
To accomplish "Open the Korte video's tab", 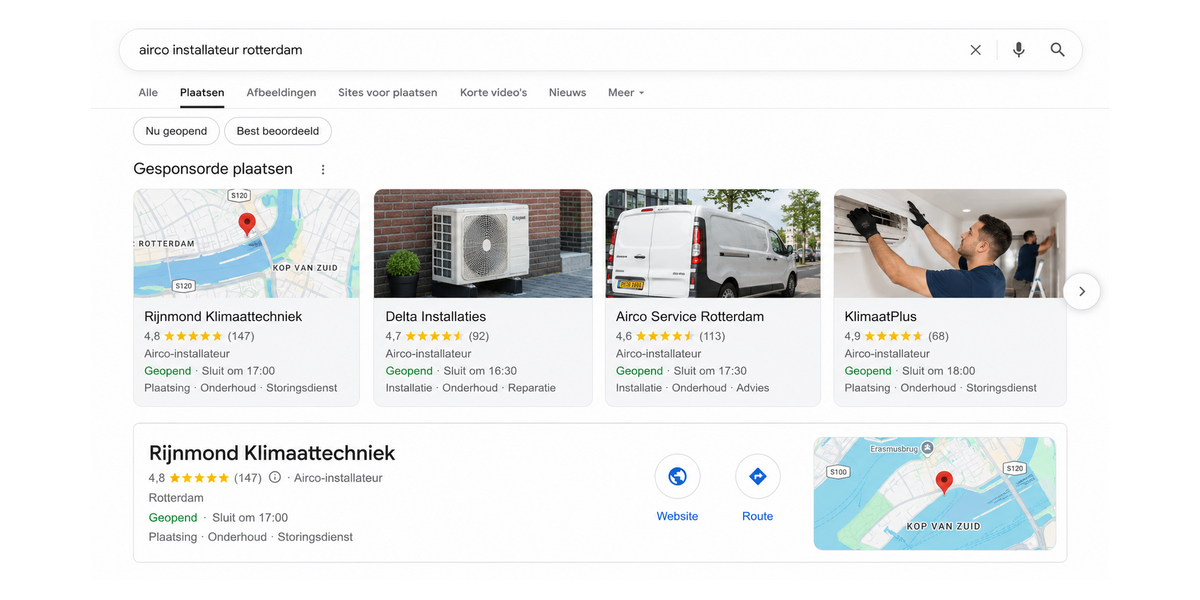I will pos(493,93).
